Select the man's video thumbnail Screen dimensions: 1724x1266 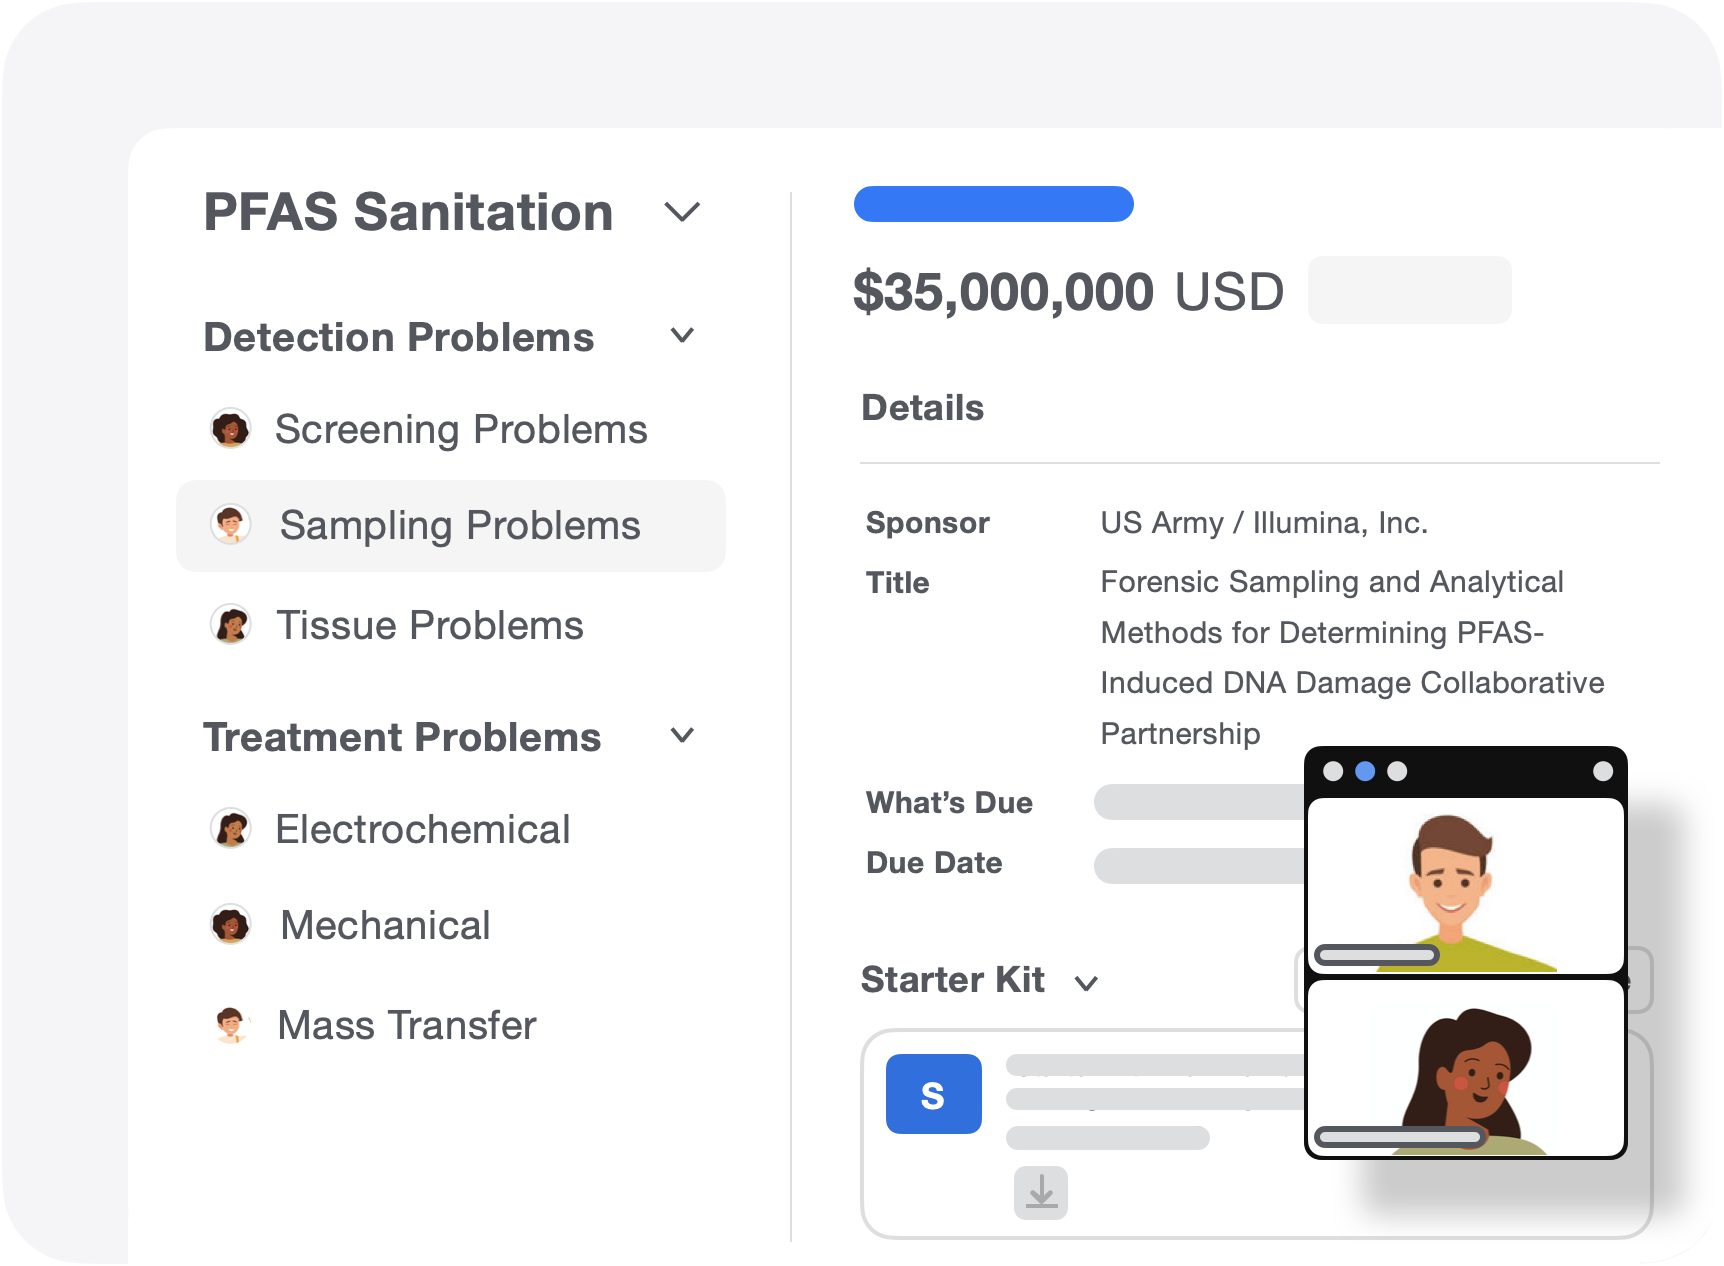click(x=1465, y=885)
